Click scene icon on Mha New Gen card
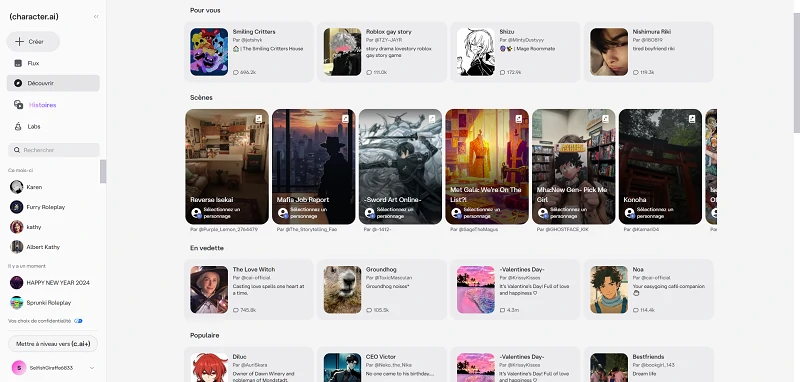This screenshot has height=382, width=800. pyautogui.click(x=606, y=119)
